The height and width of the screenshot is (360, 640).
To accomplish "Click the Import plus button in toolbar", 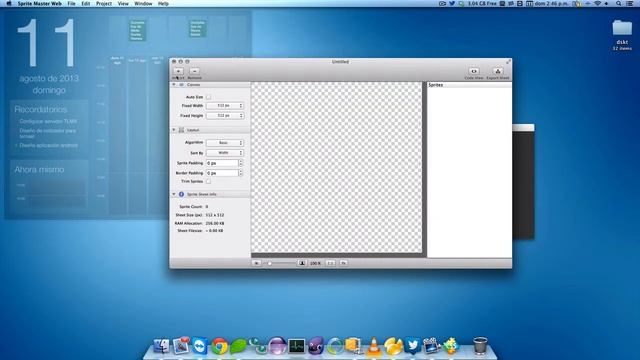I will click(x=178, y=71).
